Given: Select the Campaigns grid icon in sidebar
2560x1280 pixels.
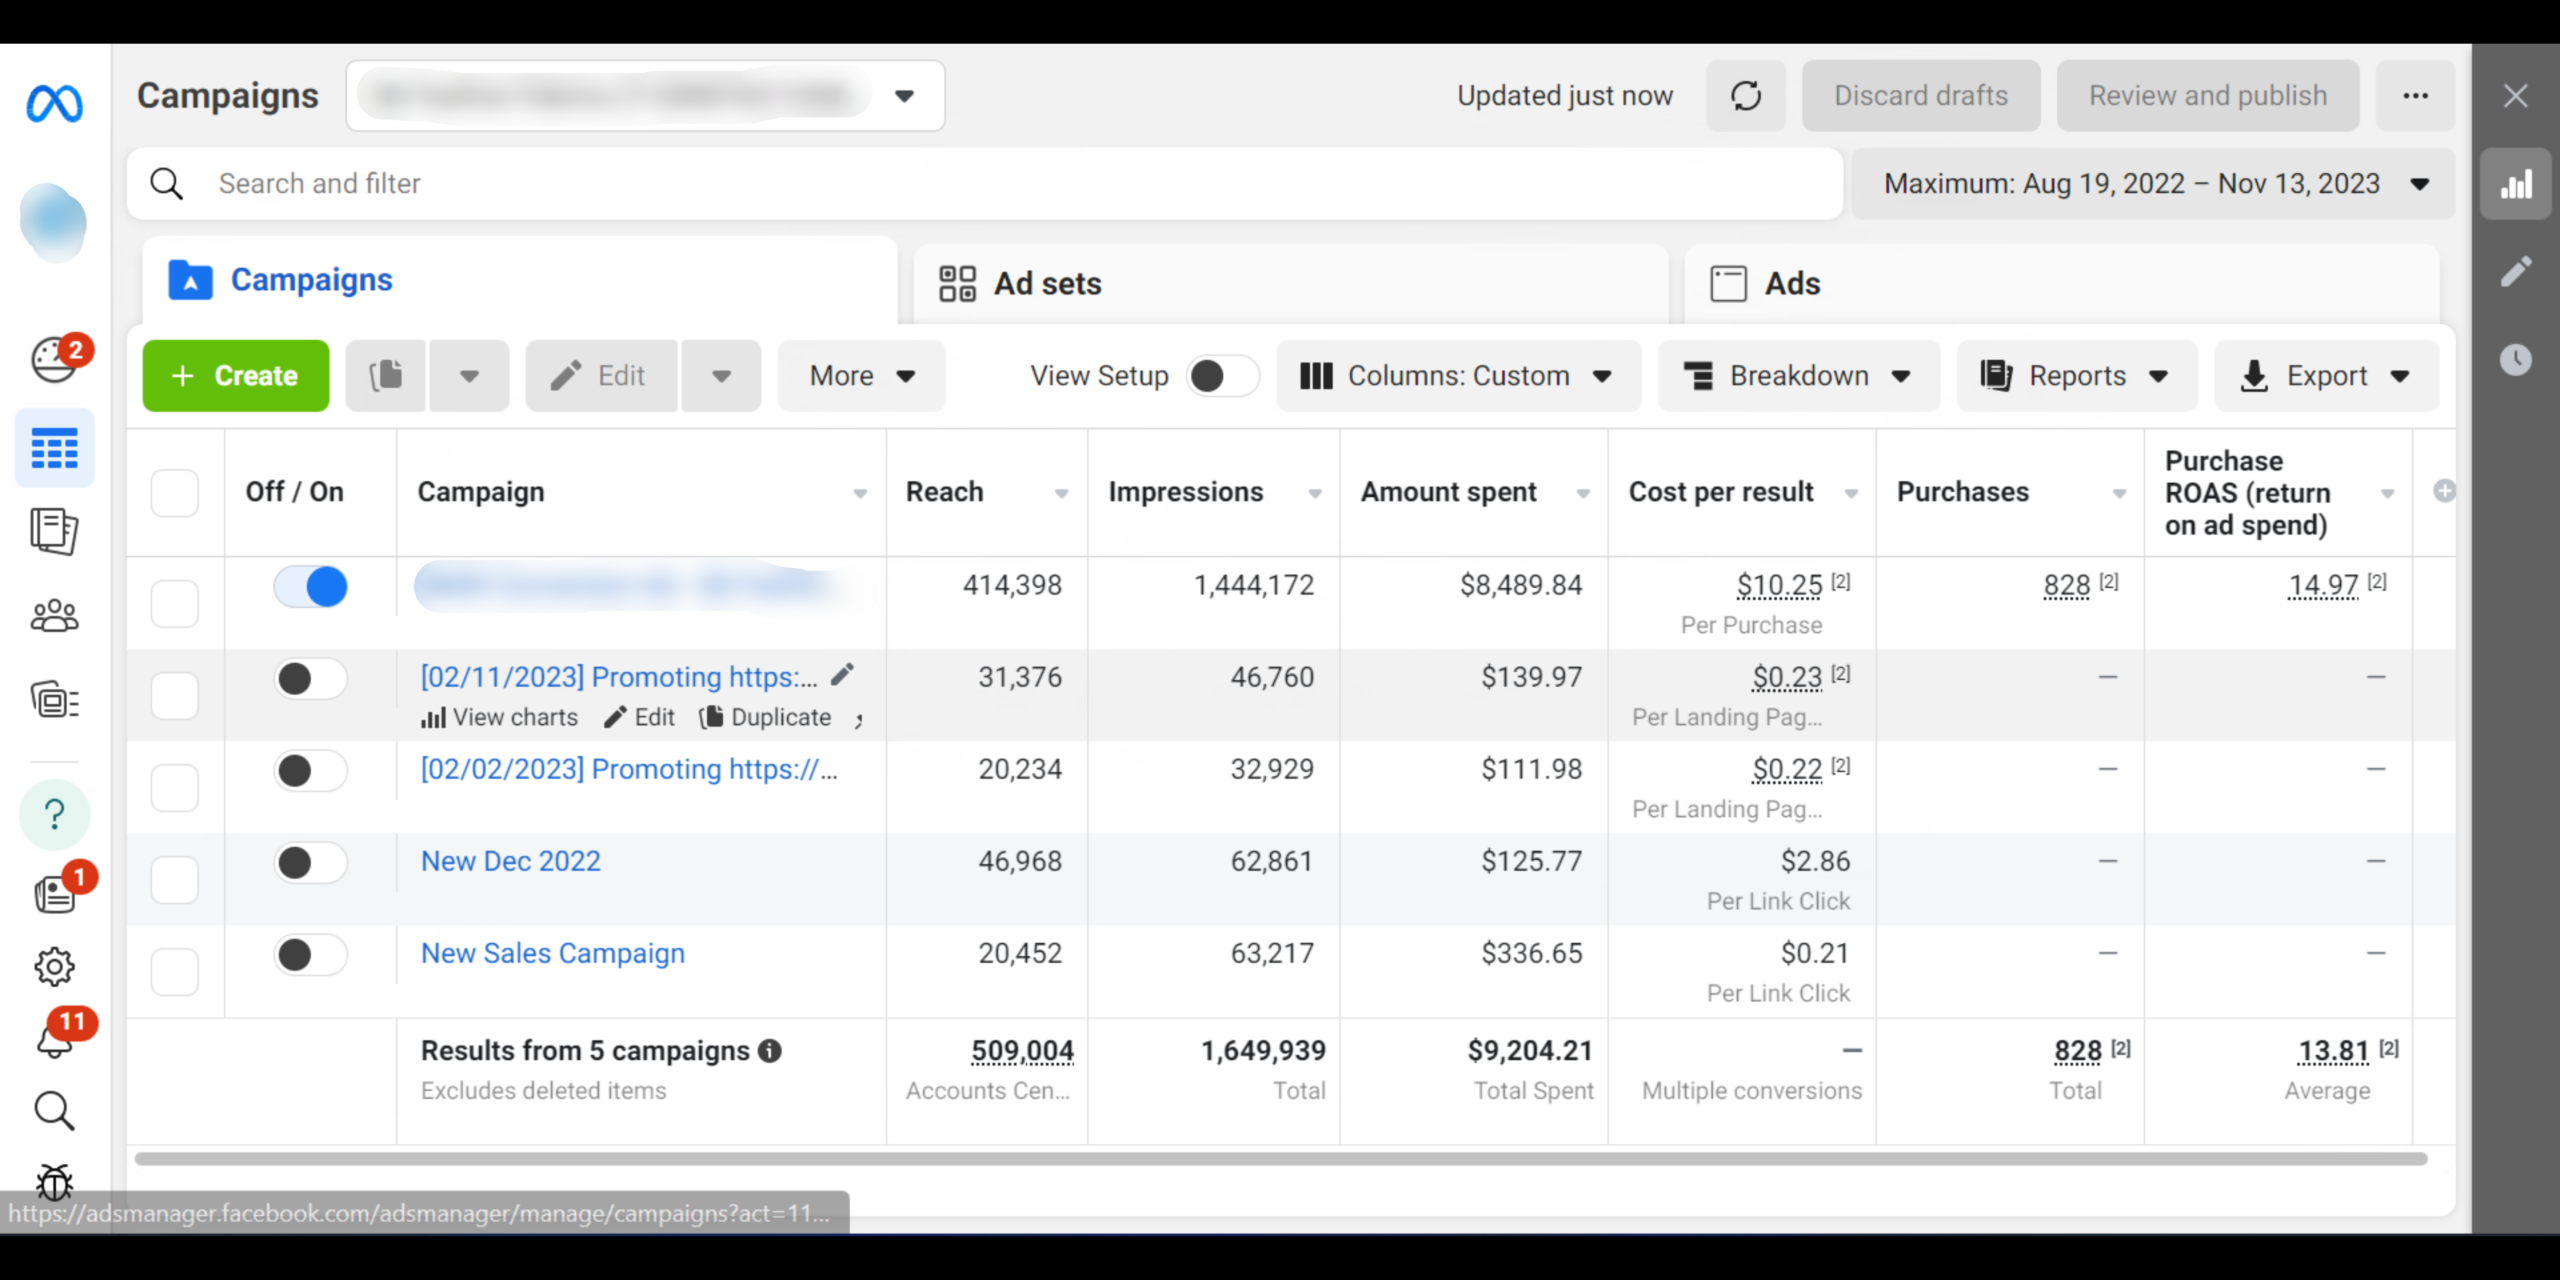Looking at the screenshot, I should (x=54, y=448).
